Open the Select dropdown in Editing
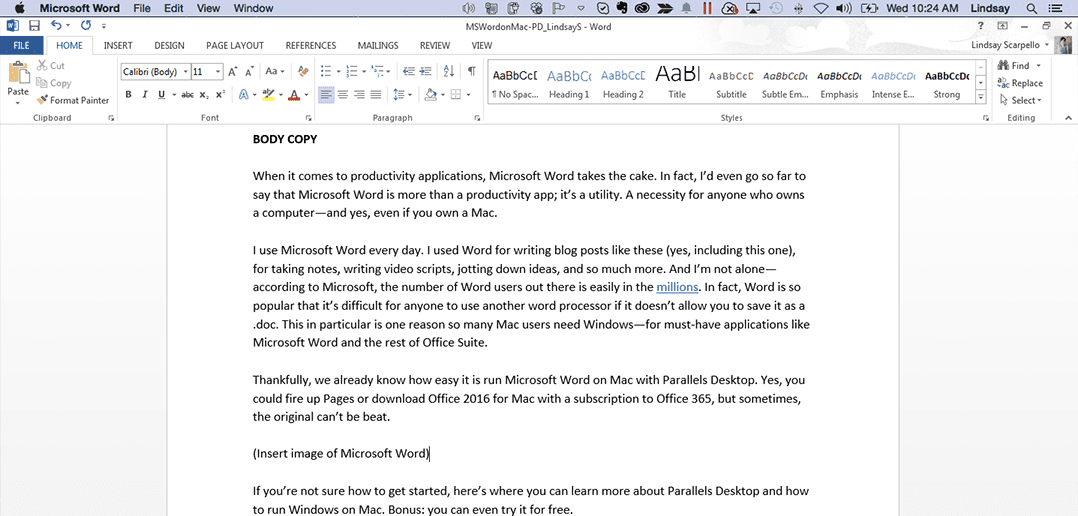Screen dimensions: 1078x516 [x=1021, y=100]
